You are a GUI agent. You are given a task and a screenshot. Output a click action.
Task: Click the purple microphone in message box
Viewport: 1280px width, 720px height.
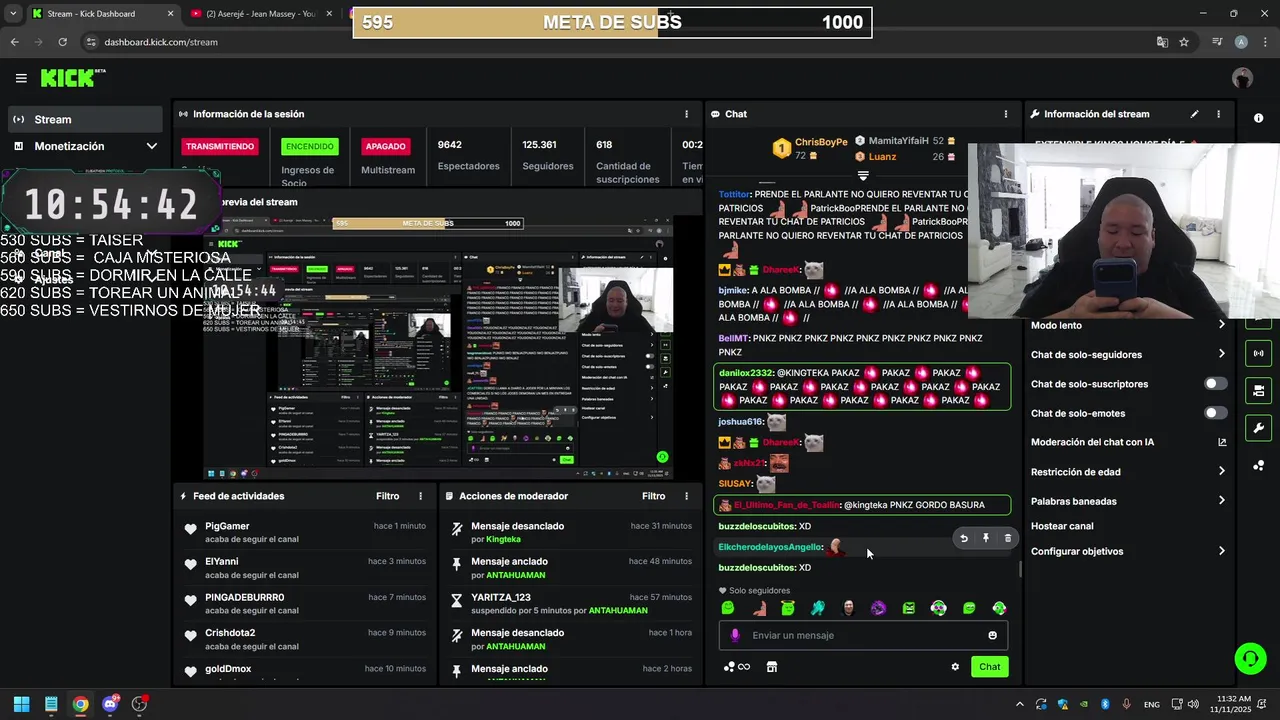(735, 635)
